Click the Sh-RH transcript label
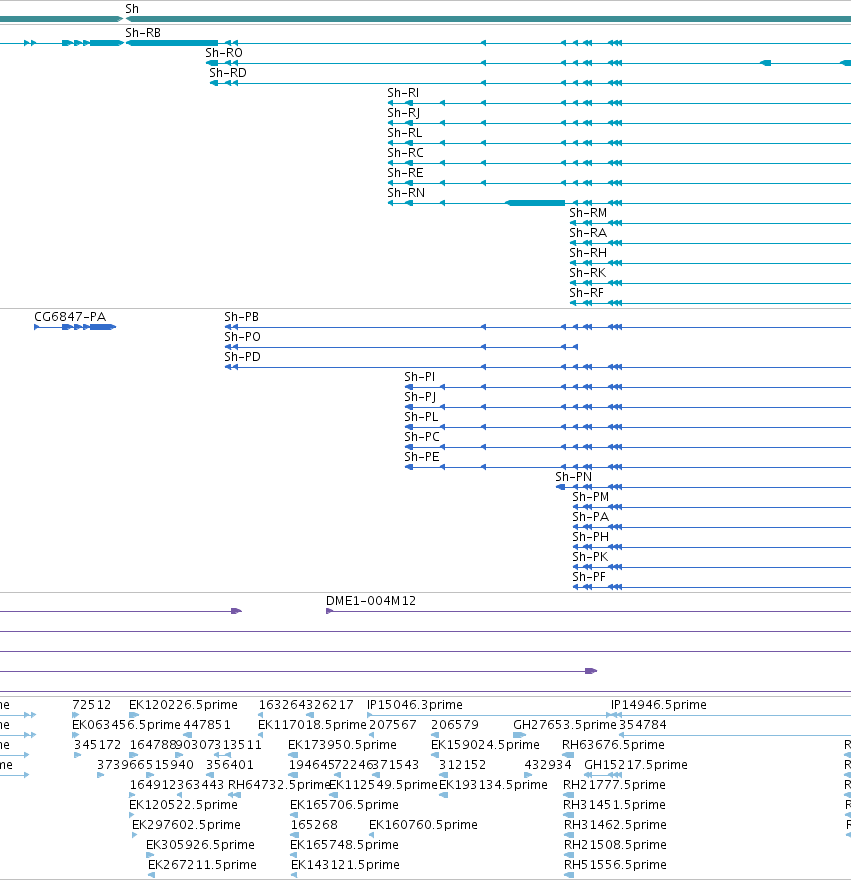Image resolution: width=851 pixels, height=880 pixels. pyautogui.click(x=588, y=253)
